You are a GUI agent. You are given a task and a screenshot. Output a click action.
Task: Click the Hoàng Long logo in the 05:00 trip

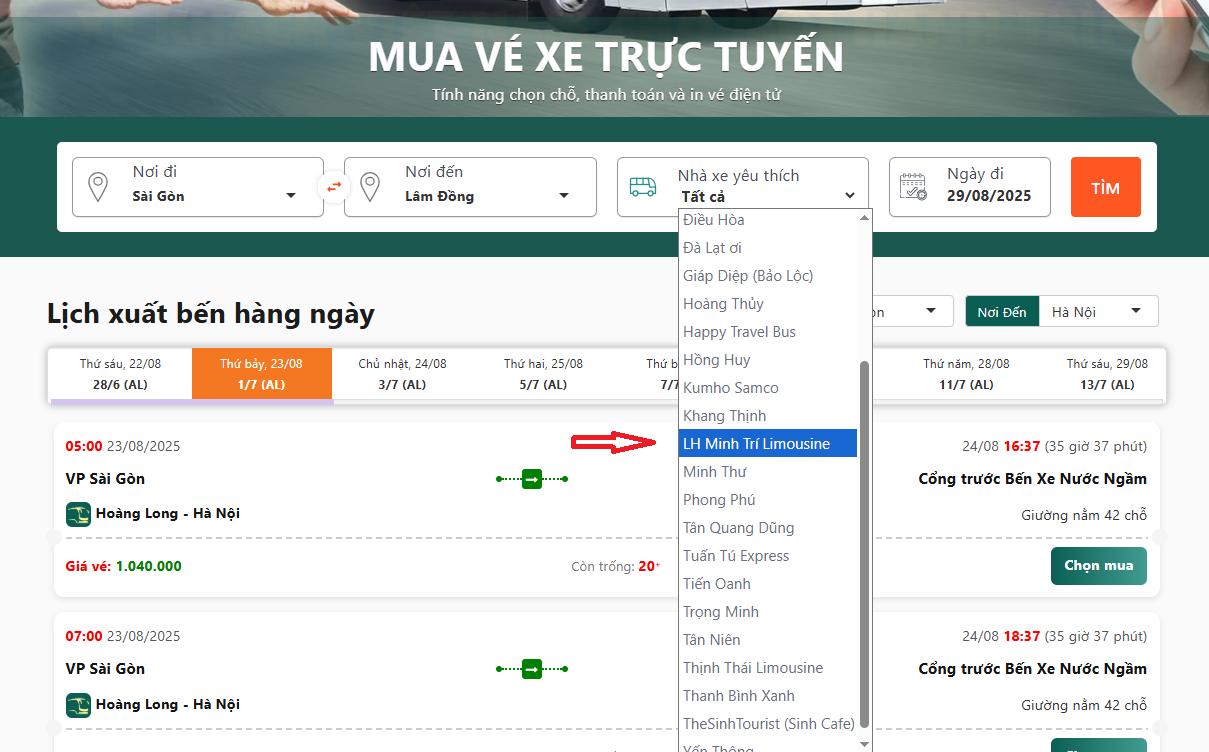click(78, 514)
